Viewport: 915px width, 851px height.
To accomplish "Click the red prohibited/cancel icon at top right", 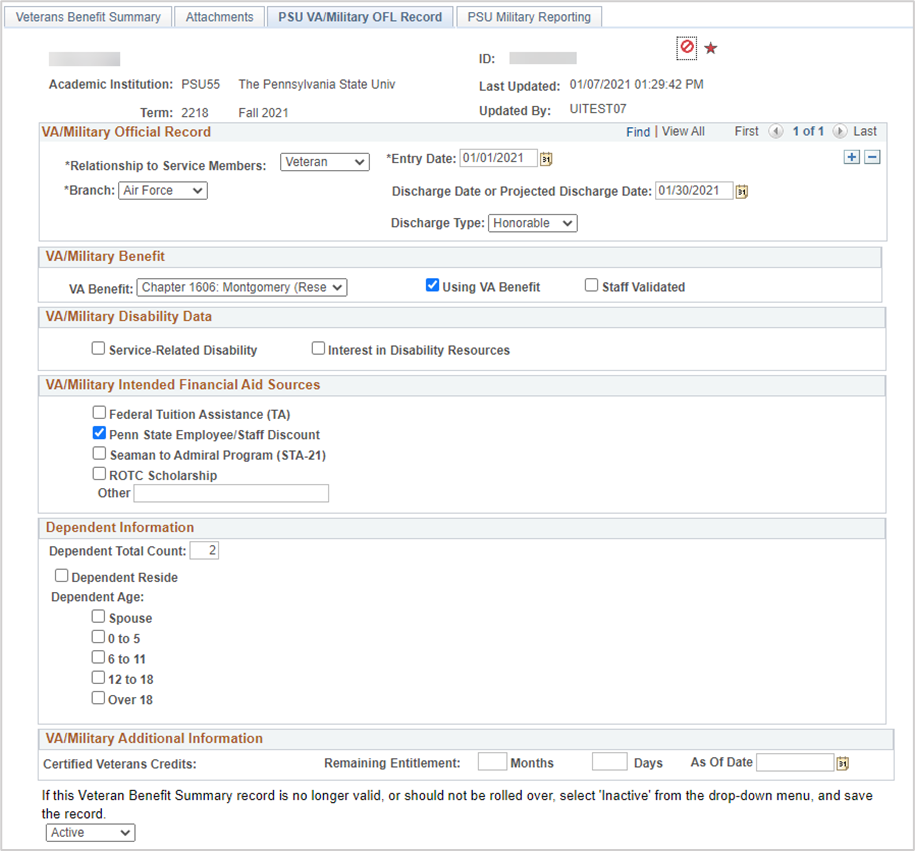I will click(x=686, y=47).
